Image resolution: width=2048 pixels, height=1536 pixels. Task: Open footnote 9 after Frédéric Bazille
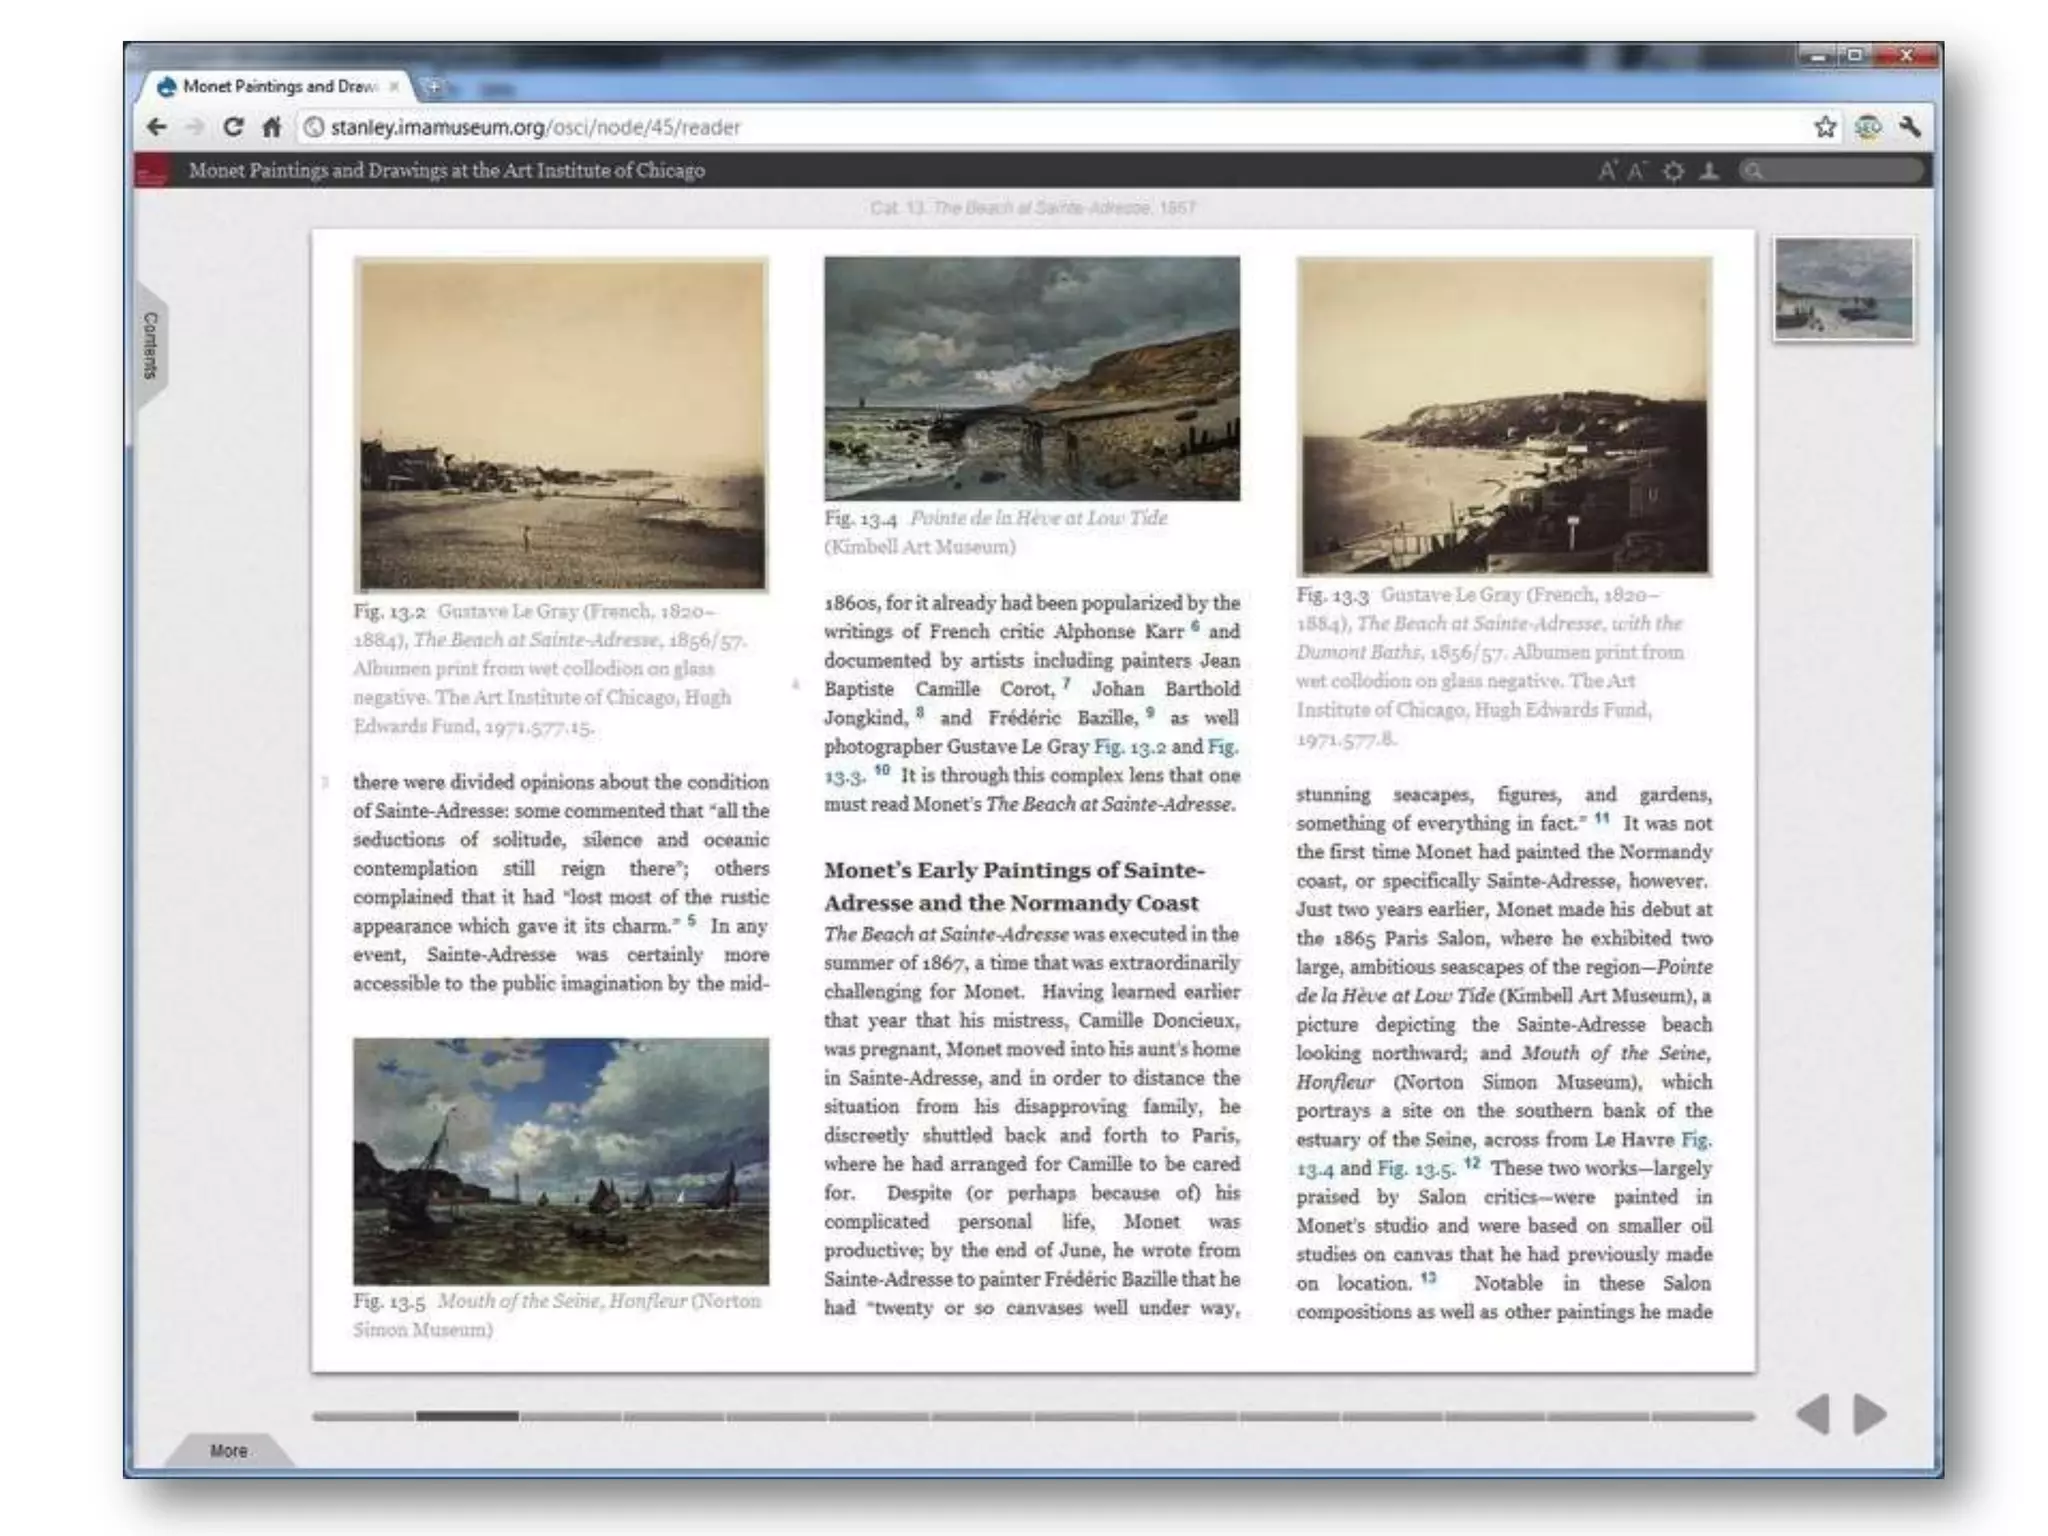1150,713
